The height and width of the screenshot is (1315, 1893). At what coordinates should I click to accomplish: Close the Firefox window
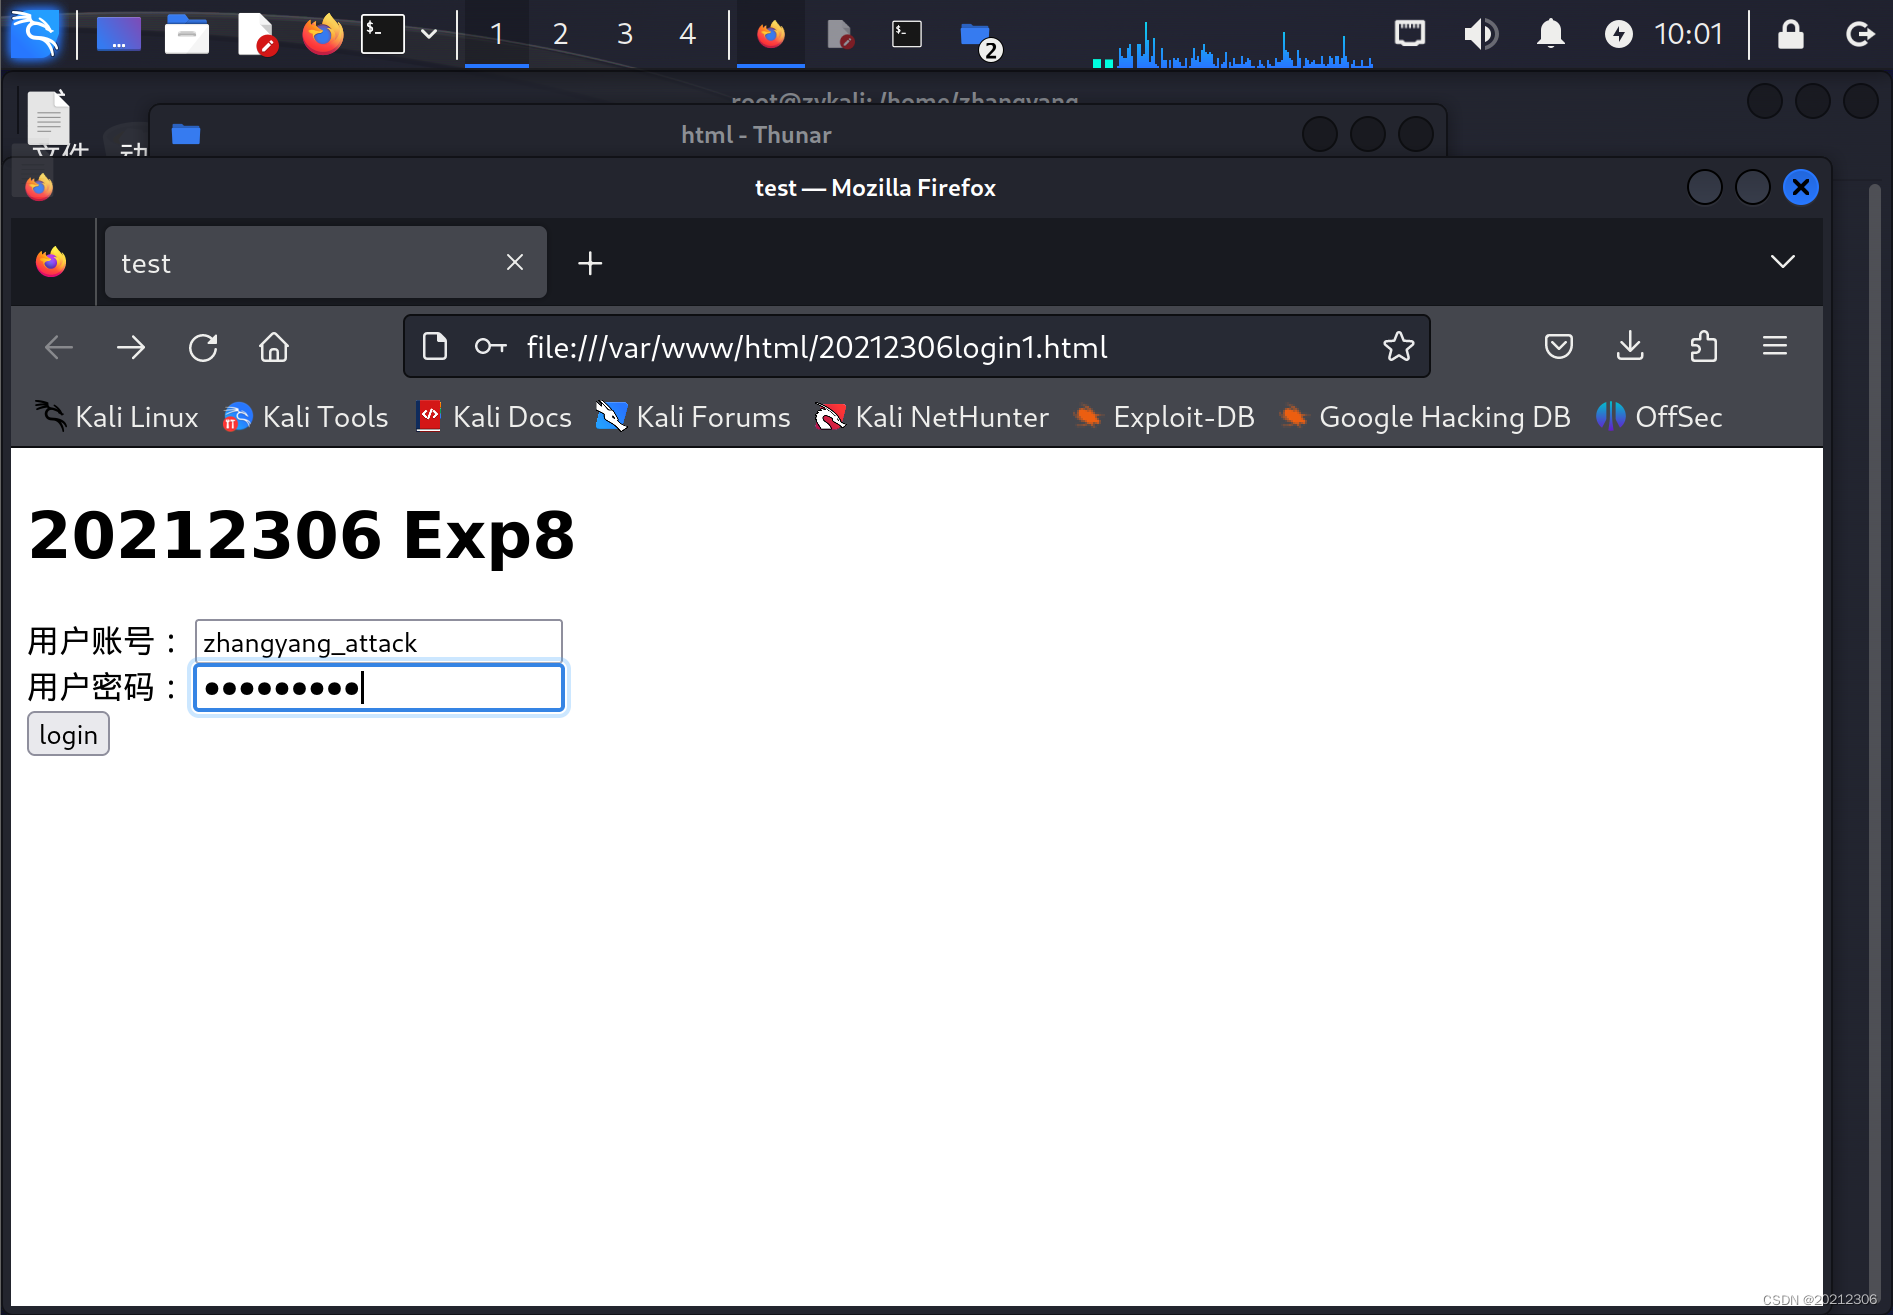coord(1801,187)
